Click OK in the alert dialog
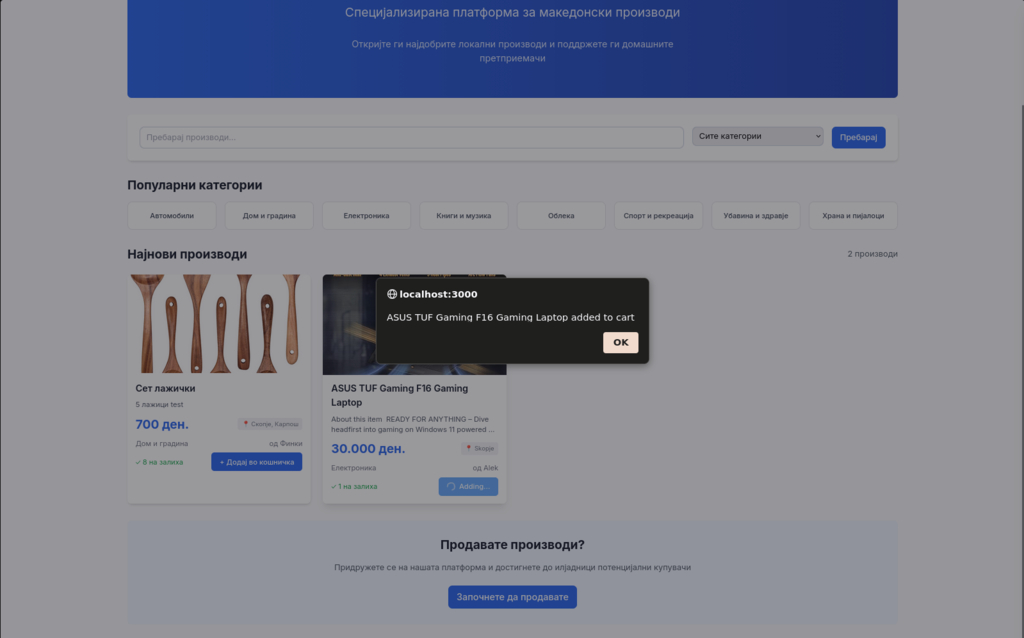The height and width of the screenshot is (638, 1024). 620,342
